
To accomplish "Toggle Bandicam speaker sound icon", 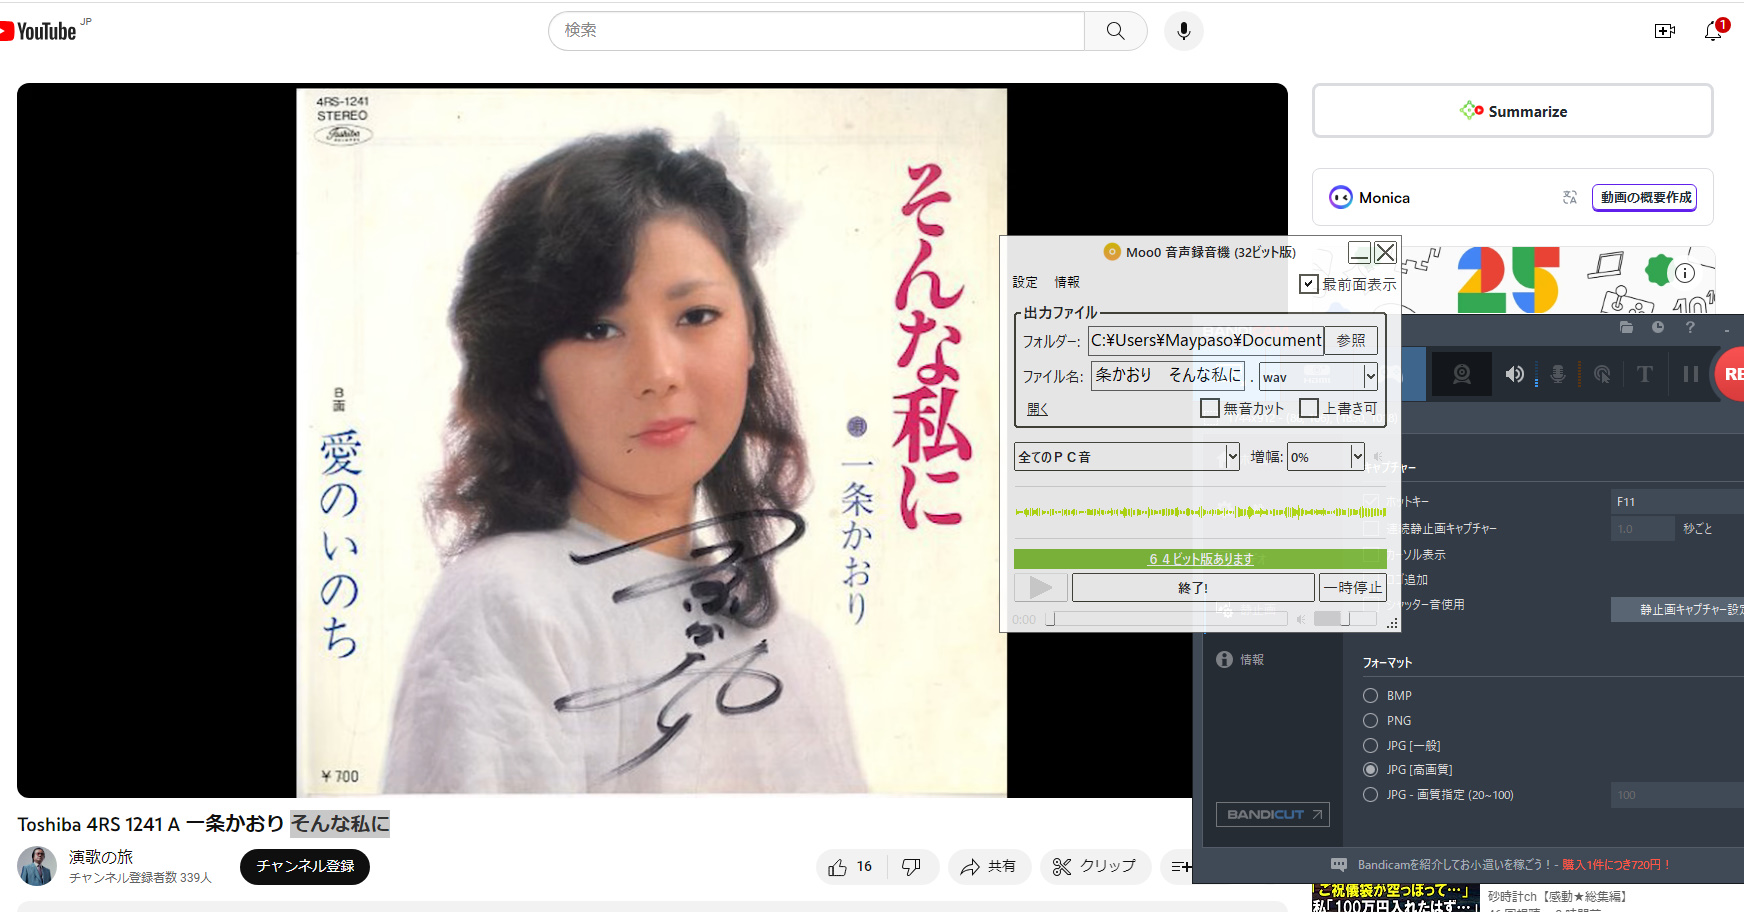I will point(1515,374).
